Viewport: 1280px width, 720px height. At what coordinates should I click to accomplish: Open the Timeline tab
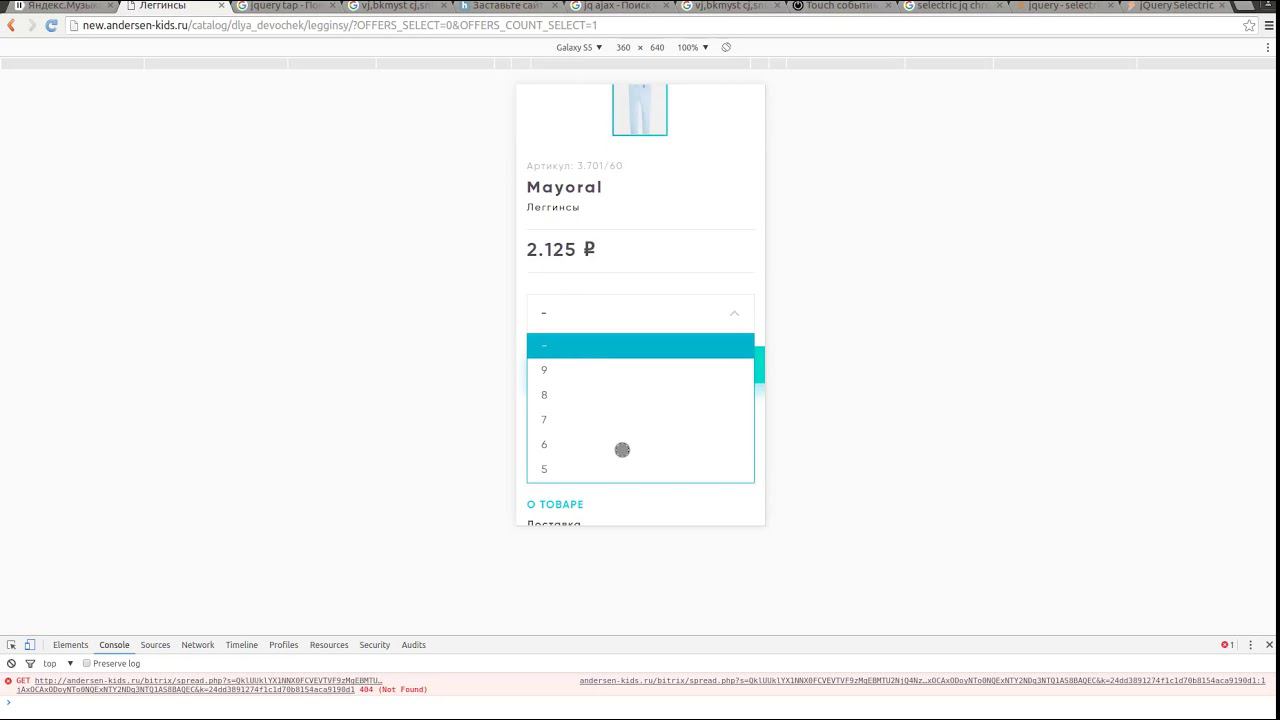[241, 645]
